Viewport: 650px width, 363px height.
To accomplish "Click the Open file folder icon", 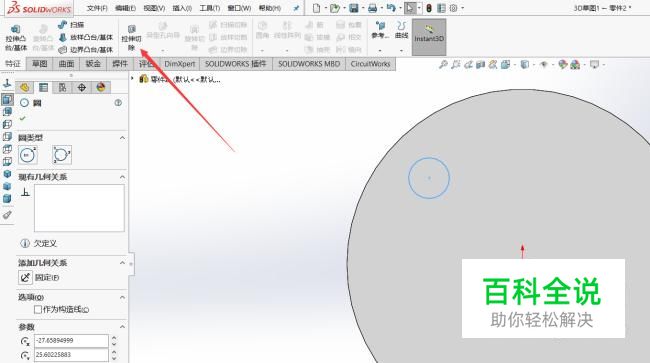I will tap(335, 8).
